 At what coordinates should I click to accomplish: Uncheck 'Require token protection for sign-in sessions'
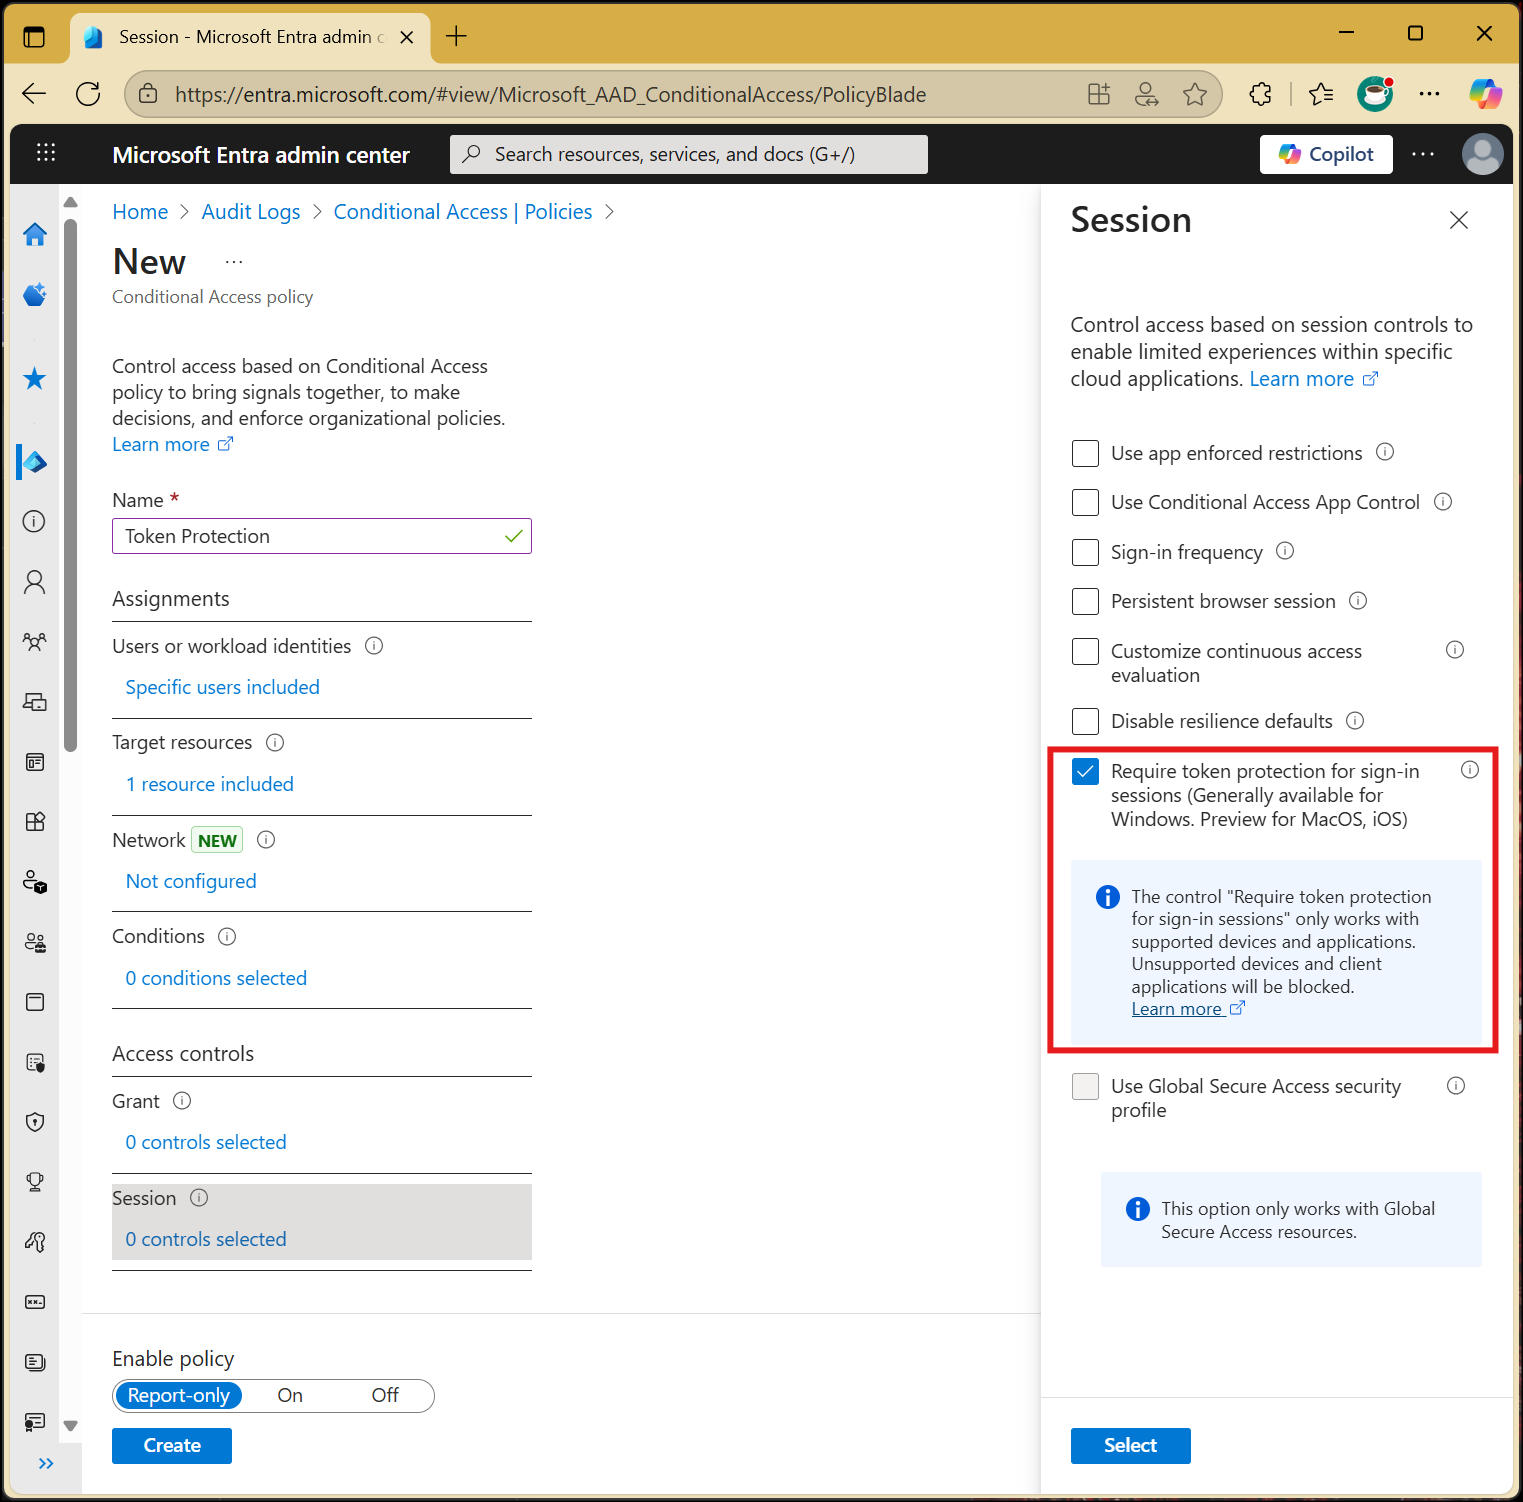[x=1085, y=771]
